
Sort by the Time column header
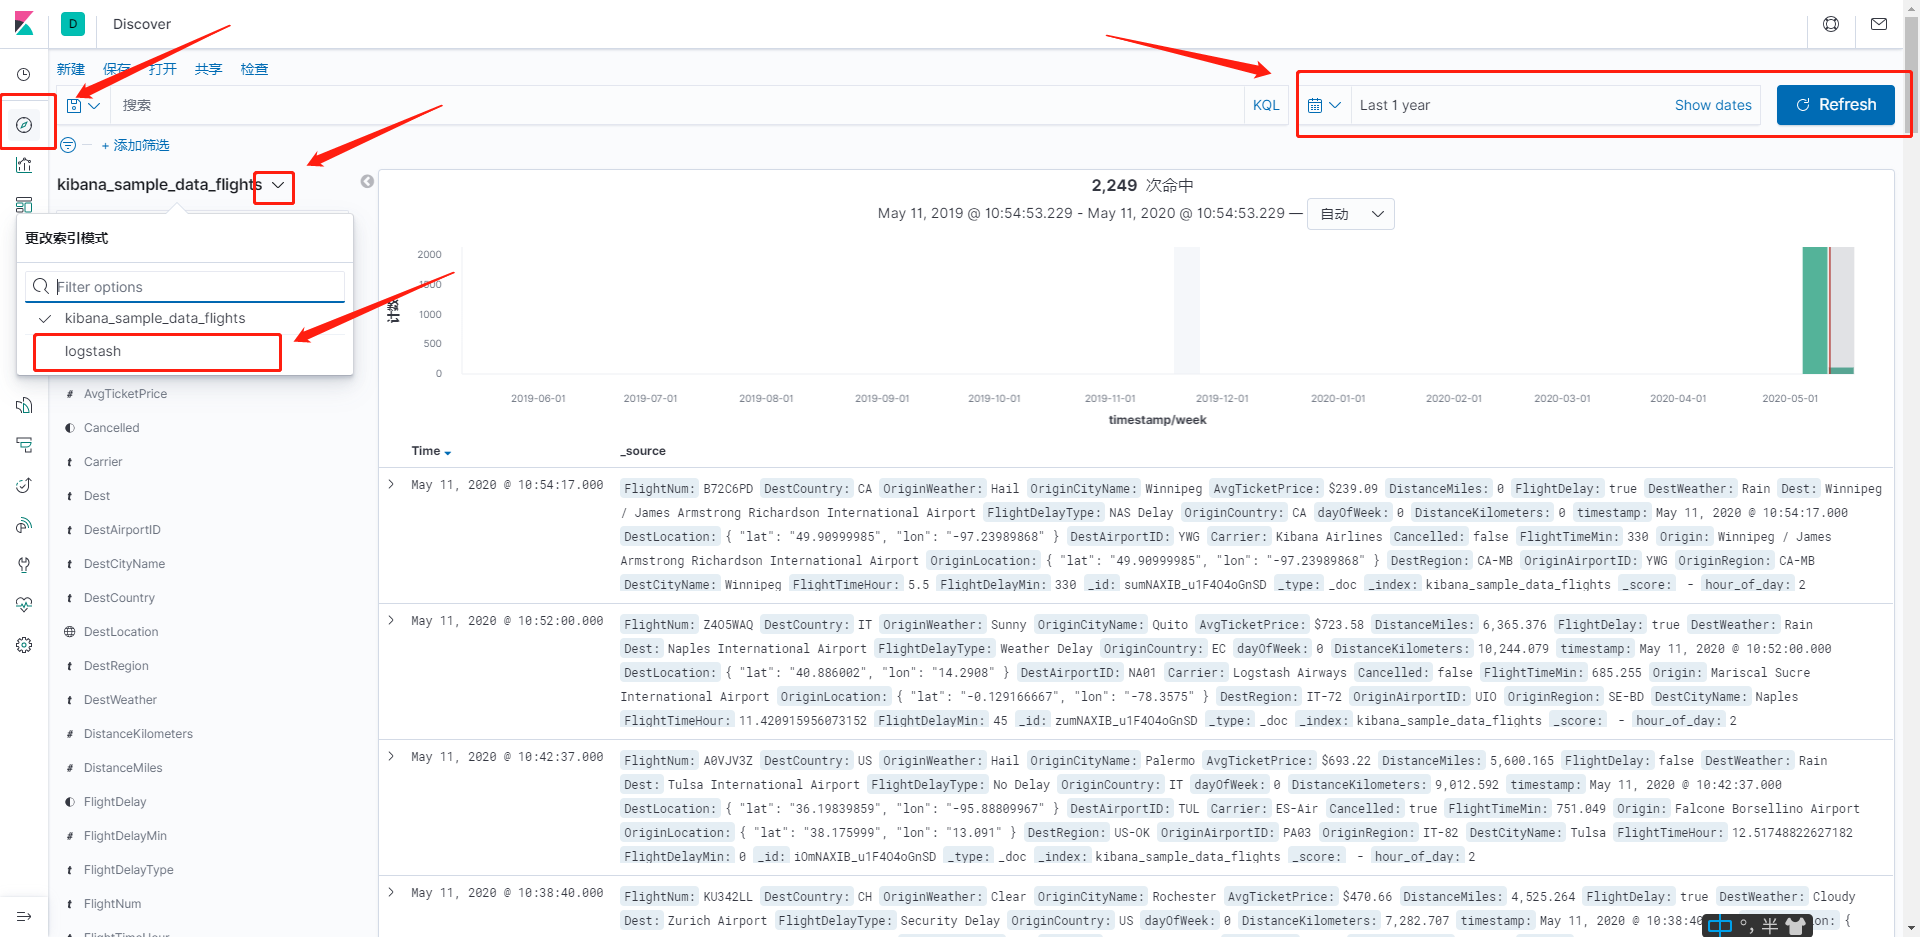click(x=431, y=451)
